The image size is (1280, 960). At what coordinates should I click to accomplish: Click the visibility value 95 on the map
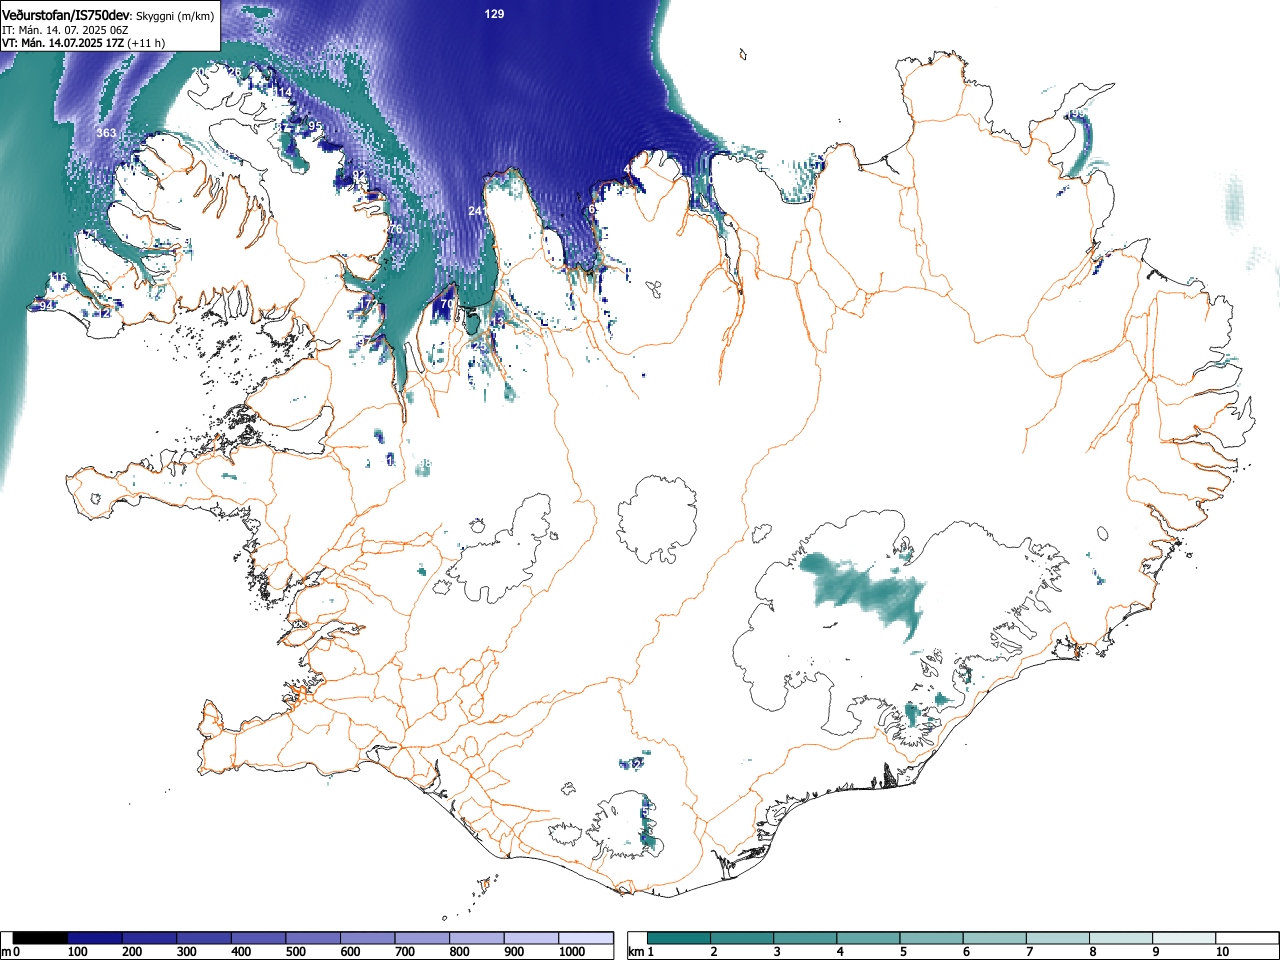click(315, 126)
